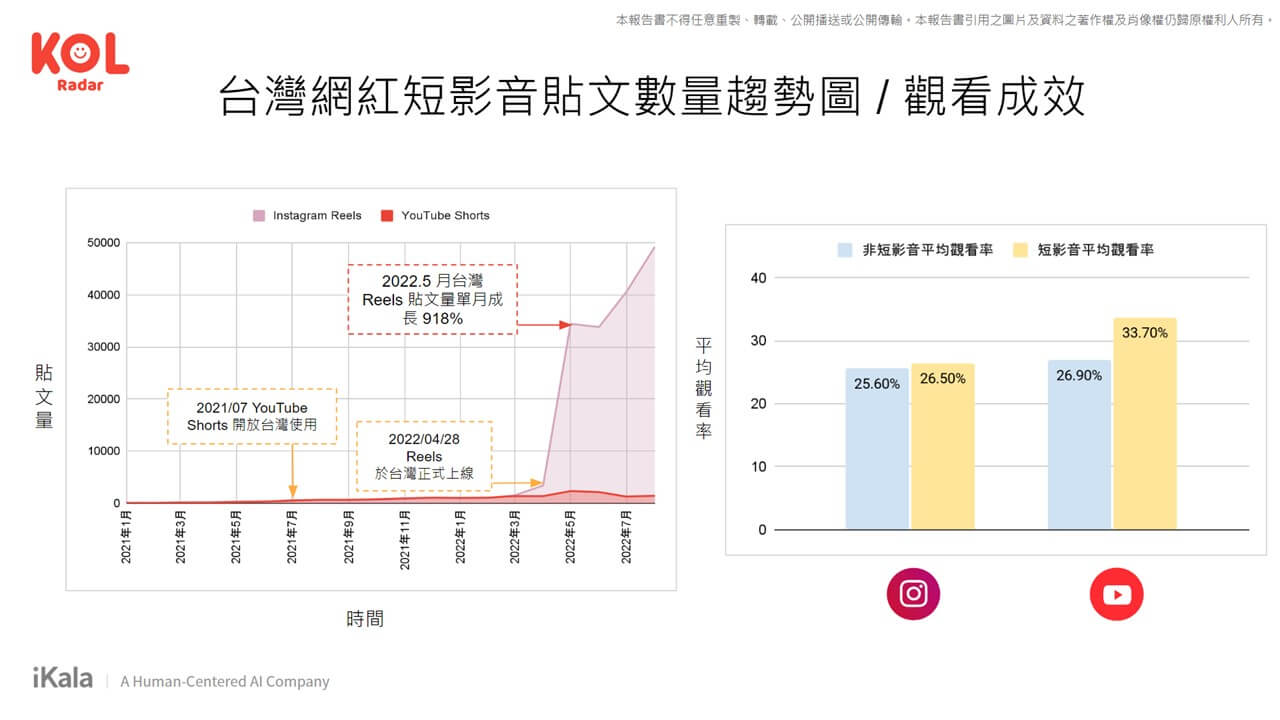Click the 26.50% bar label
Screen dimensions: 1280x720
pos(943,380)
